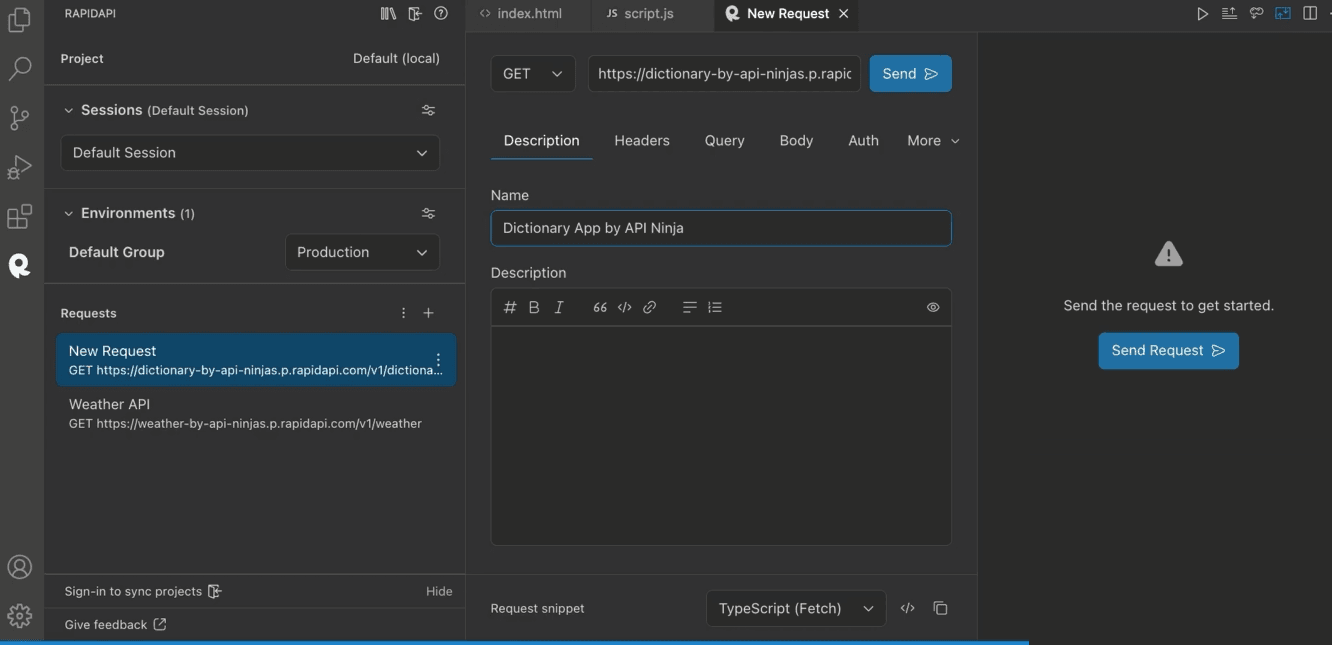Switch to the Body tab
1332x645 pixels.
796,141
